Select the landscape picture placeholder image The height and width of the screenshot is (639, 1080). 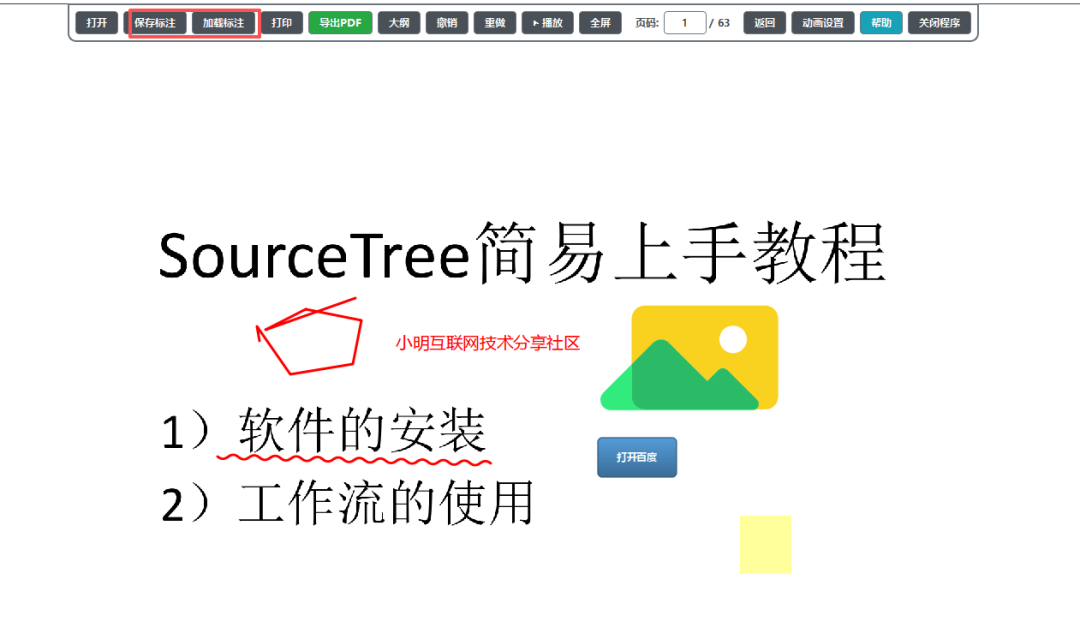(x=689, y=358)
